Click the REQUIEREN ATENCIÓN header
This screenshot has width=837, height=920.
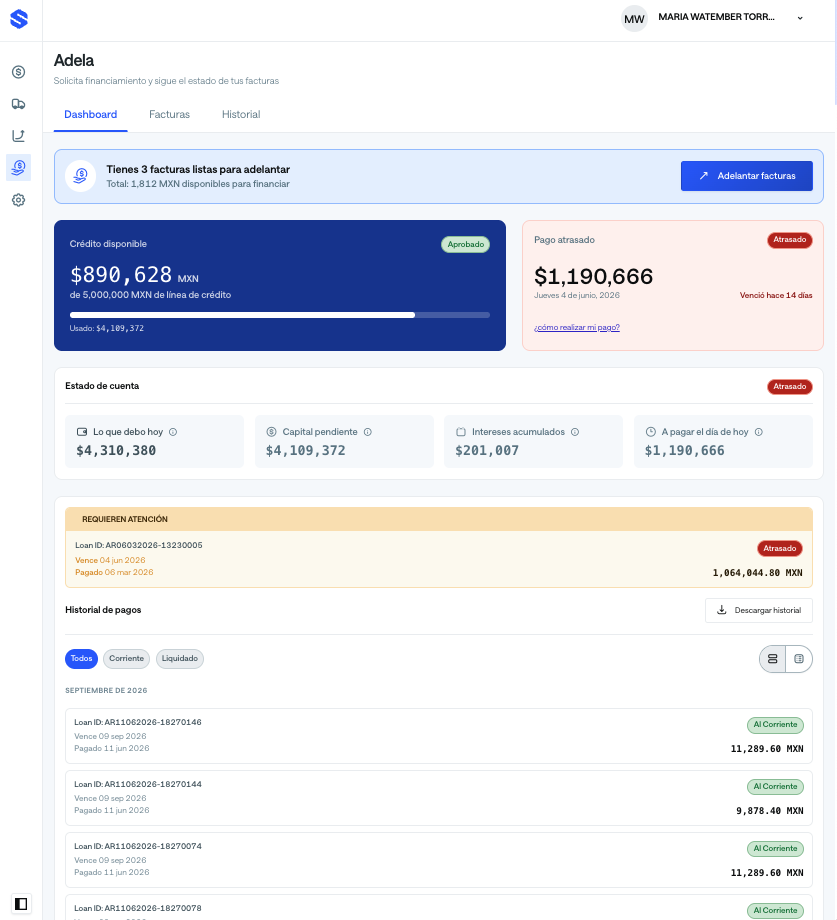coord(439,519)
